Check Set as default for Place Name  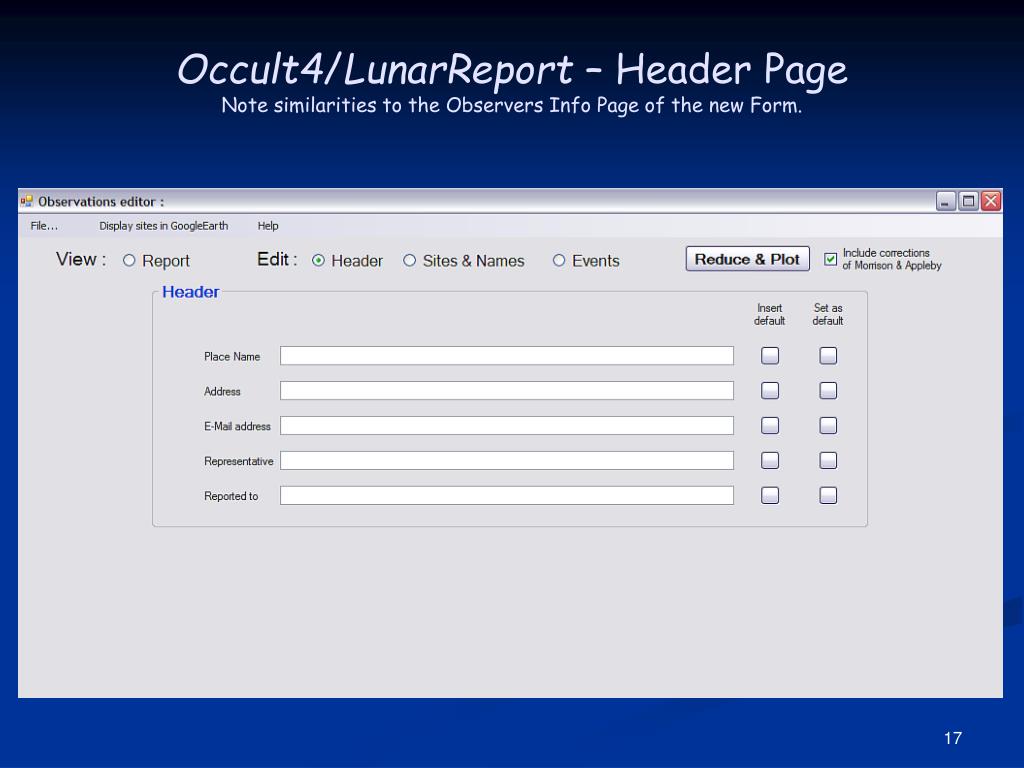click(828, 356)
